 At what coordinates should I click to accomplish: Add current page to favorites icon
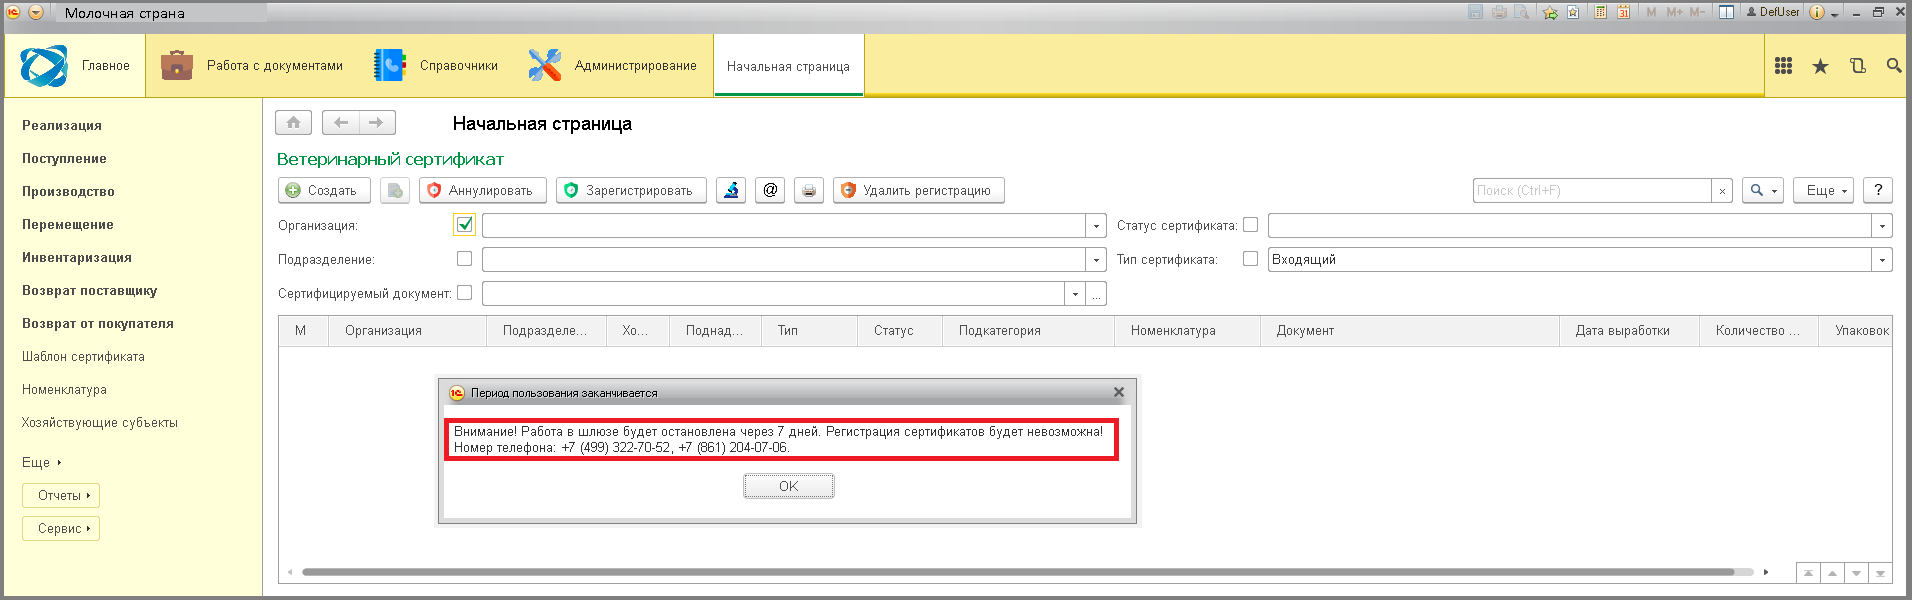[x=1550, y=13]
